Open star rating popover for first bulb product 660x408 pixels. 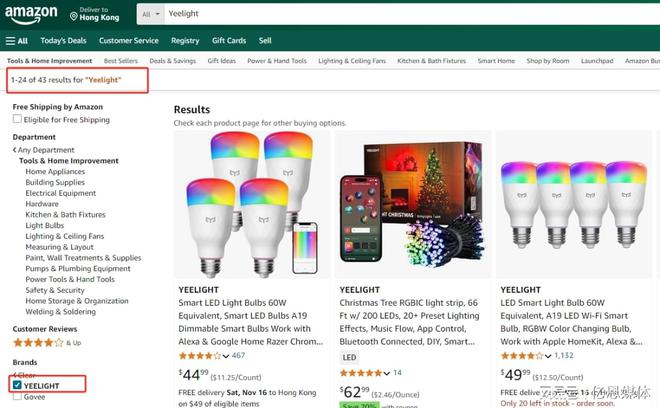point(204,355)
